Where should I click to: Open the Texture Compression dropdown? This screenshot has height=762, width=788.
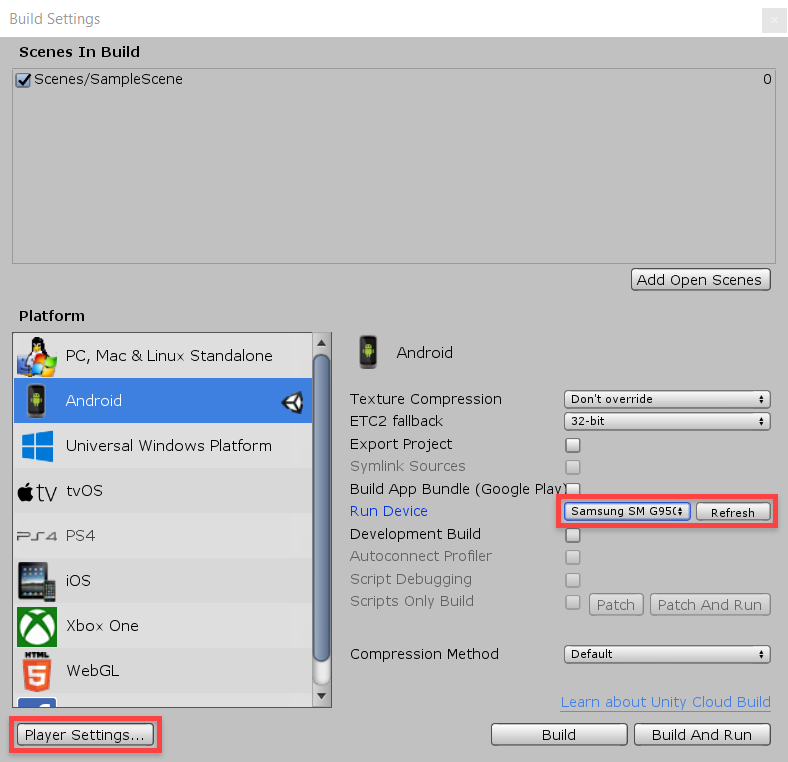[667, 399]
